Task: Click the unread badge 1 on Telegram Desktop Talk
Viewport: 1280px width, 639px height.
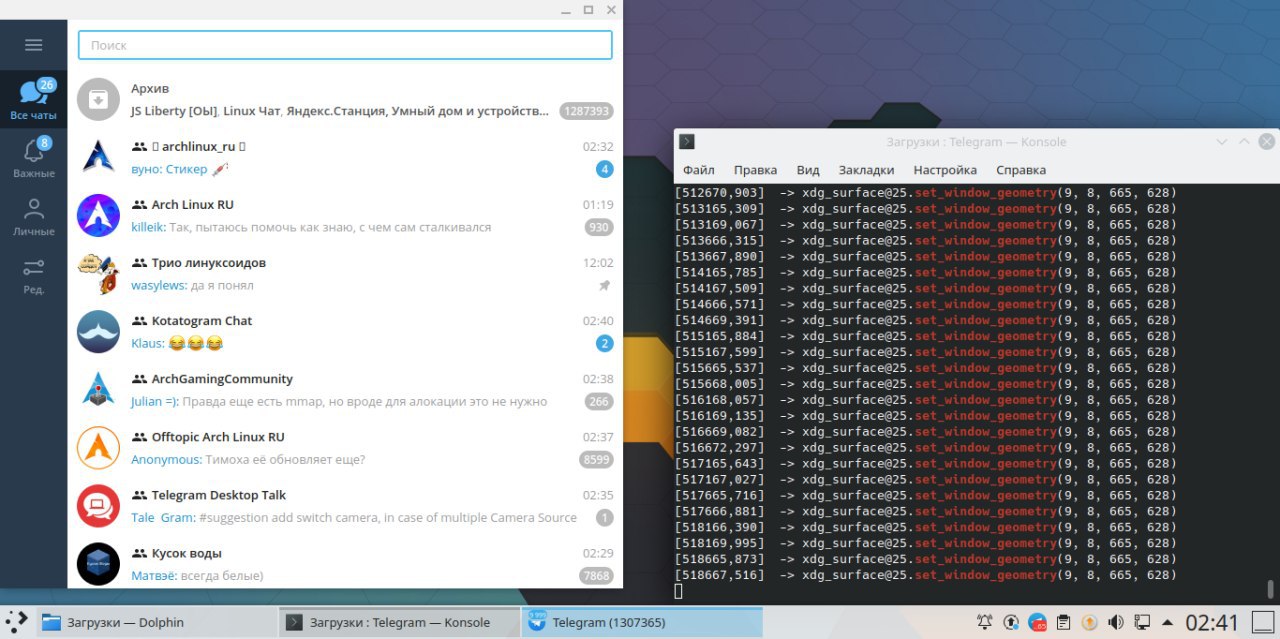Action: coord(604,517)
